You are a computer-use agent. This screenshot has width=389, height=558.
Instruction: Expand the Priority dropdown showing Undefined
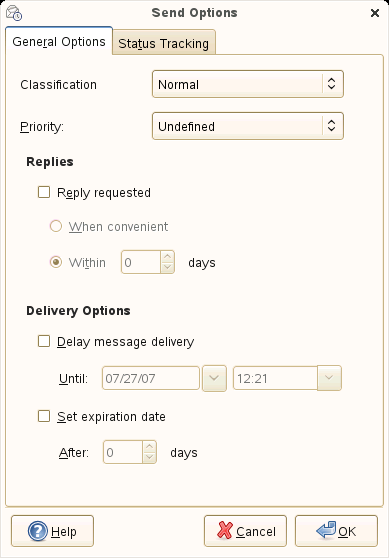pyautogui.click(x=248, y=126)
